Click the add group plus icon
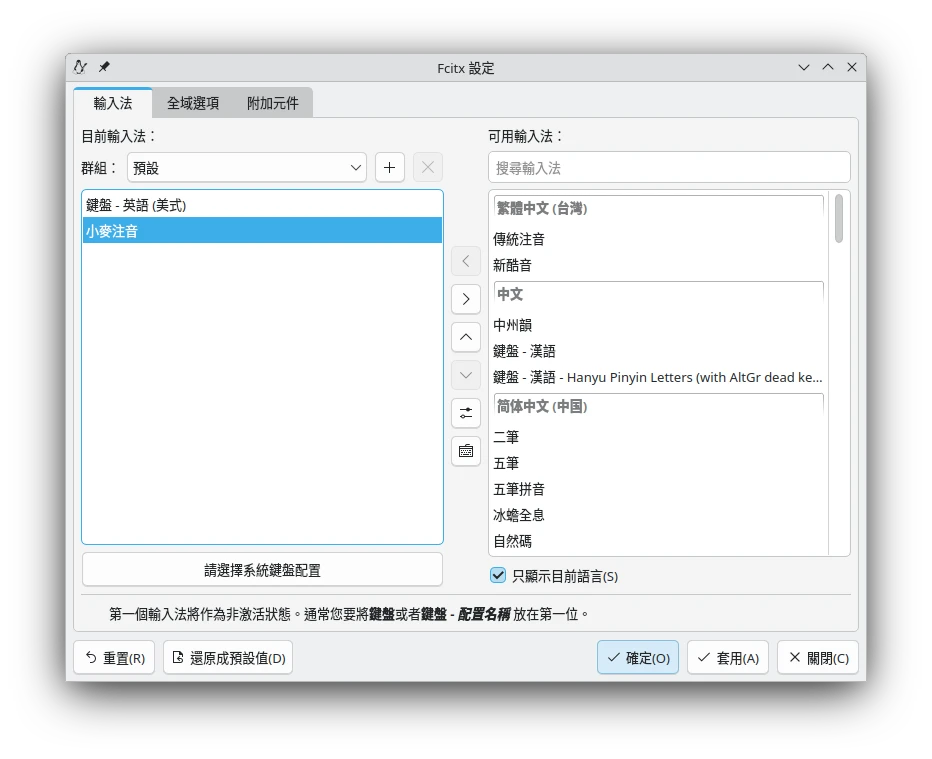The height and width of the screenshot is (759, 932). pos(390,168)
